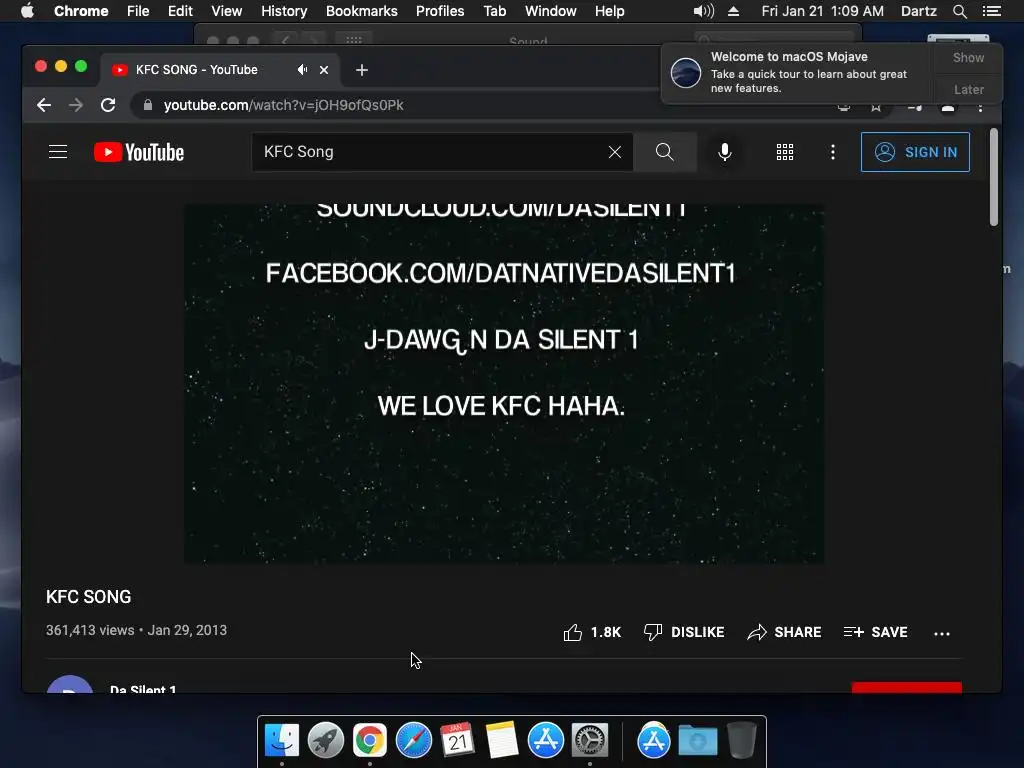Click the page vertical scrollbar thumb
1024x768 pixels.
994,178
